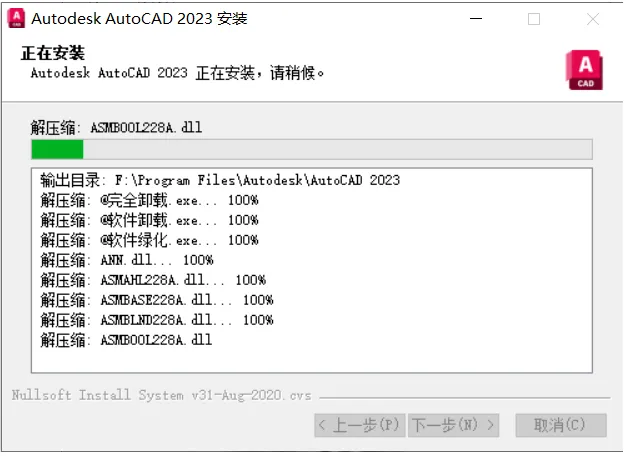Minimize the AutoCAD installer window
This screenshot has height=456, width=626.
pyautogui.click(x=475, y=19)
